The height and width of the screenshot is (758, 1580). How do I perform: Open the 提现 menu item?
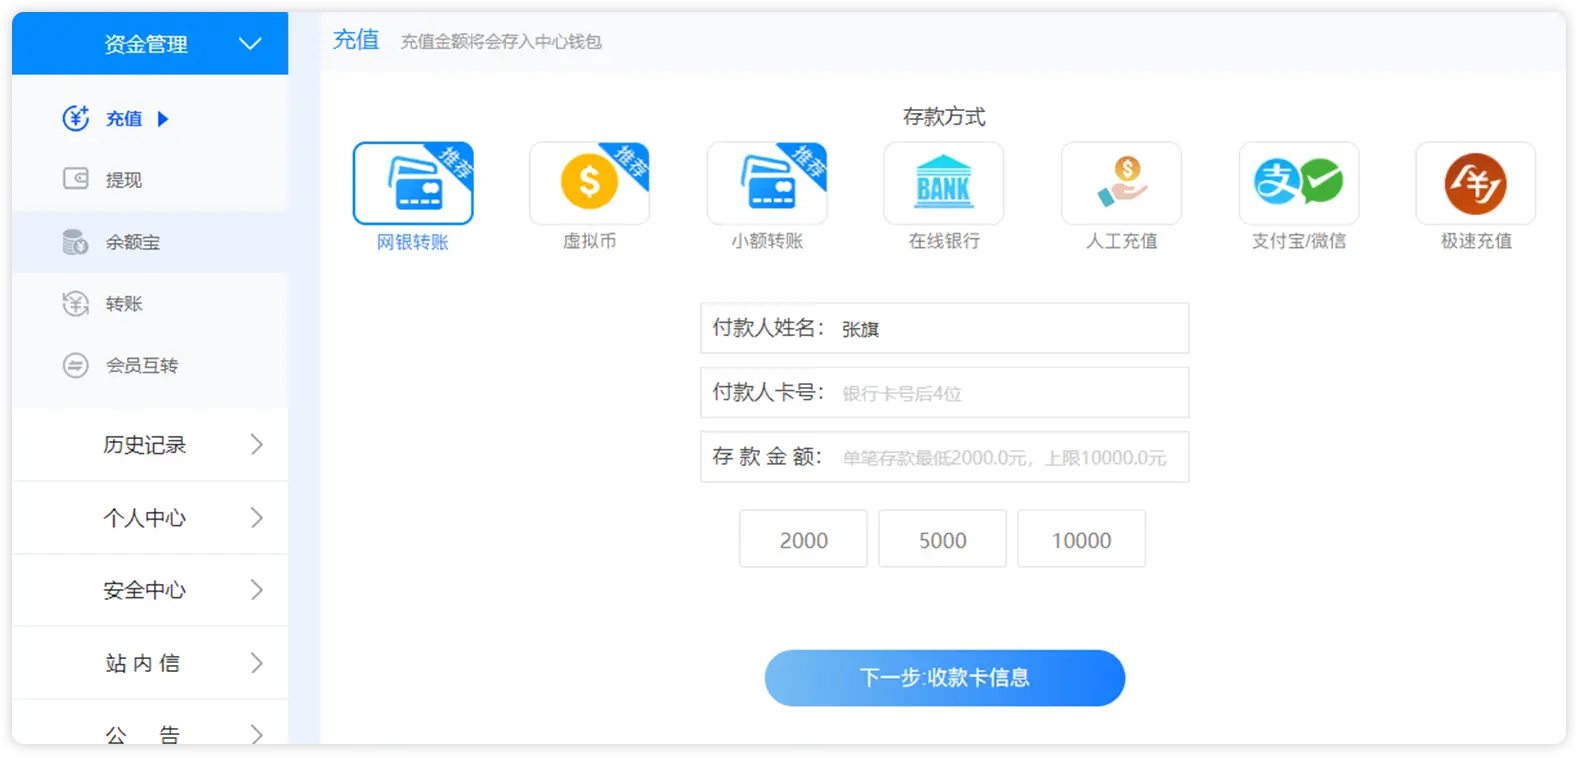click(x=124, y=180)
